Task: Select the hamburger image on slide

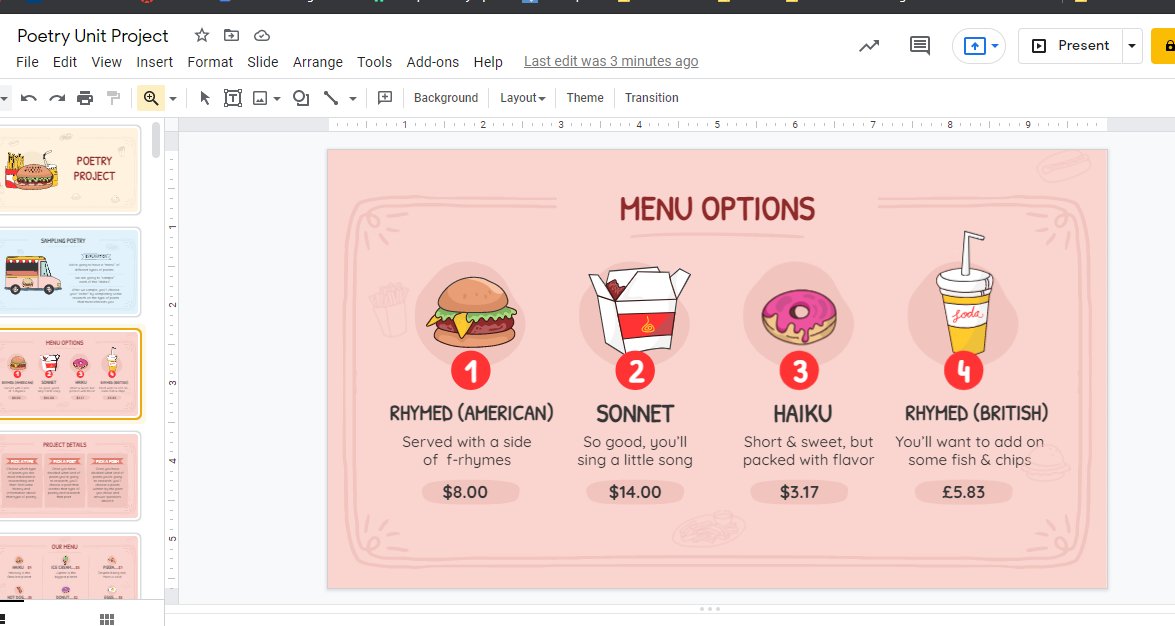Action: pyautogui.click(x=471, y=312)
